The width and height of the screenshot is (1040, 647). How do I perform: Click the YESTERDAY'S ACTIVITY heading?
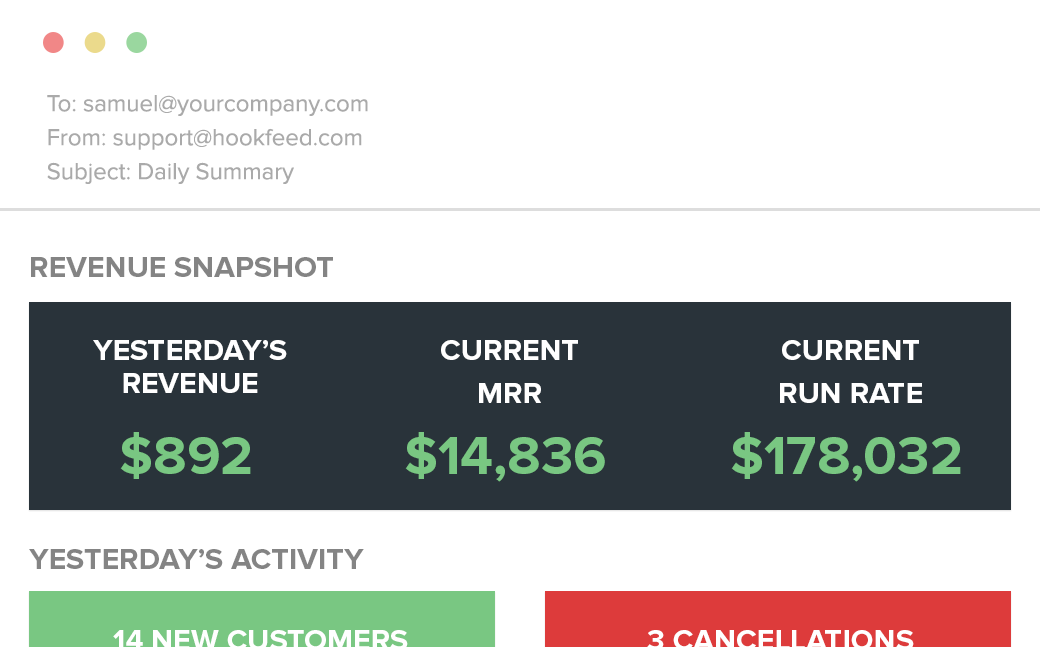pos(196,559)
